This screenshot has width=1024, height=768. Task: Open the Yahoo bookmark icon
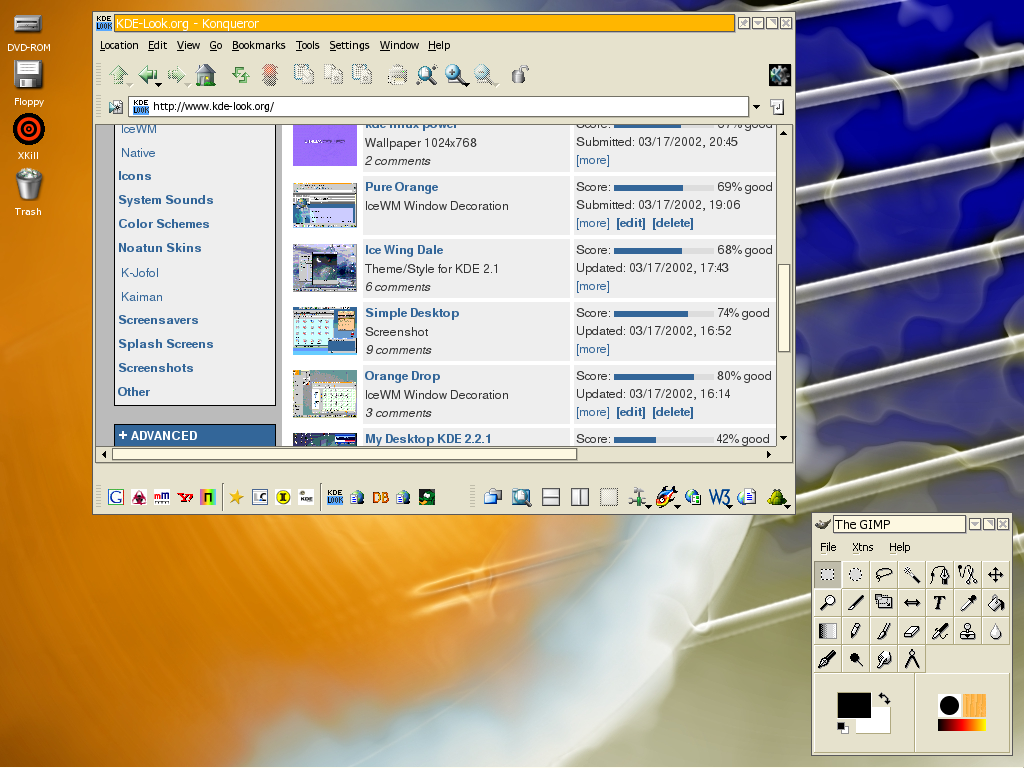(185, 497)
